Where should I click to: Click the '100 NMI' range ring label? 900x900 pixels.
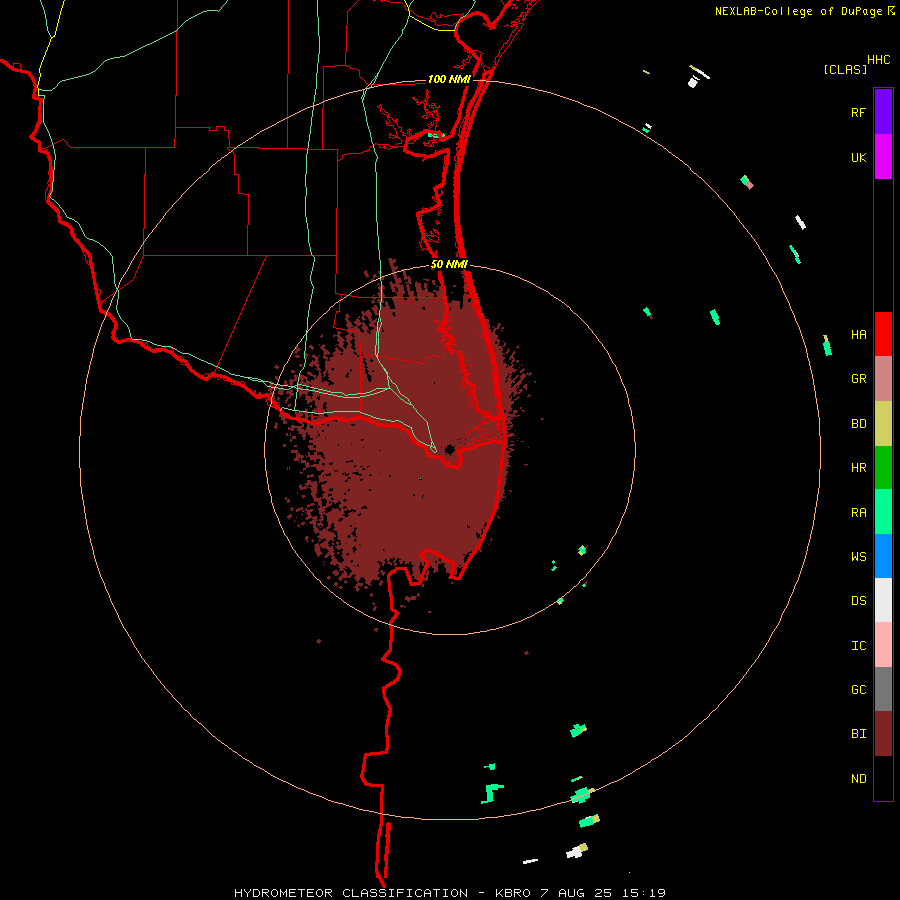[x=449, y=79]
